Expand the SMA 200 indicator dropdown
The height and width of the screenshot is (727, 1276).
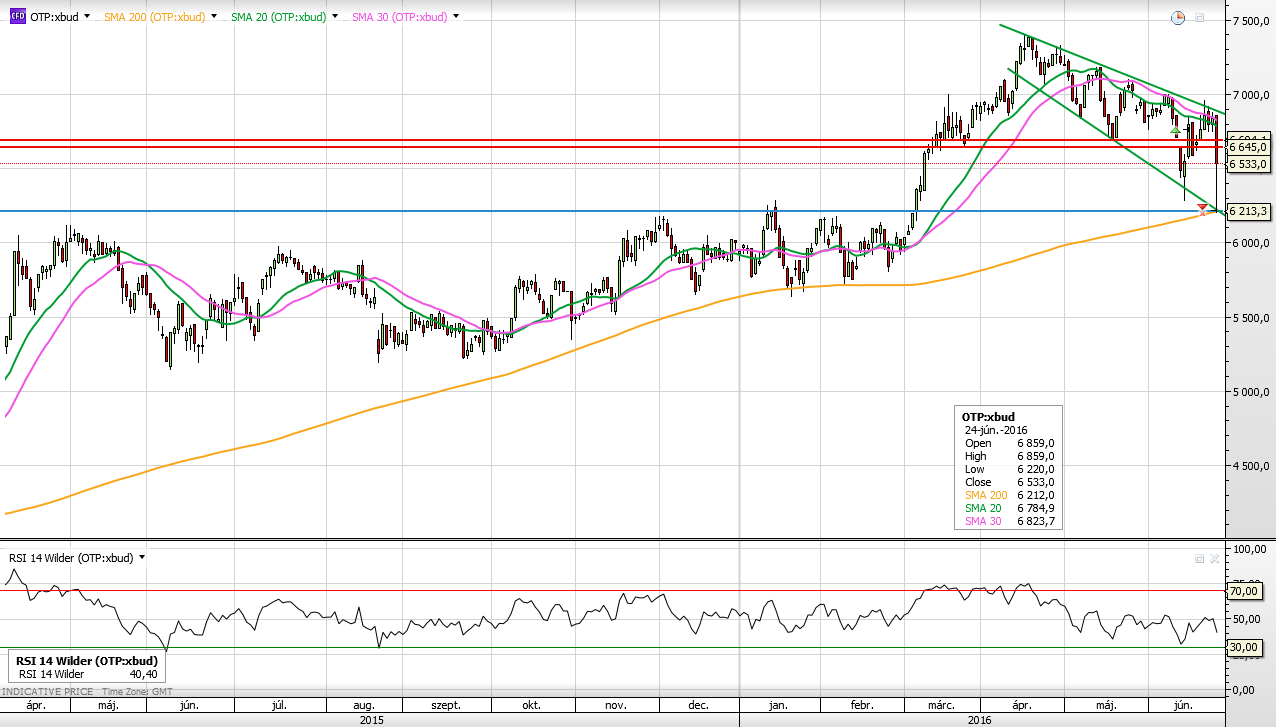pos(214,17)
